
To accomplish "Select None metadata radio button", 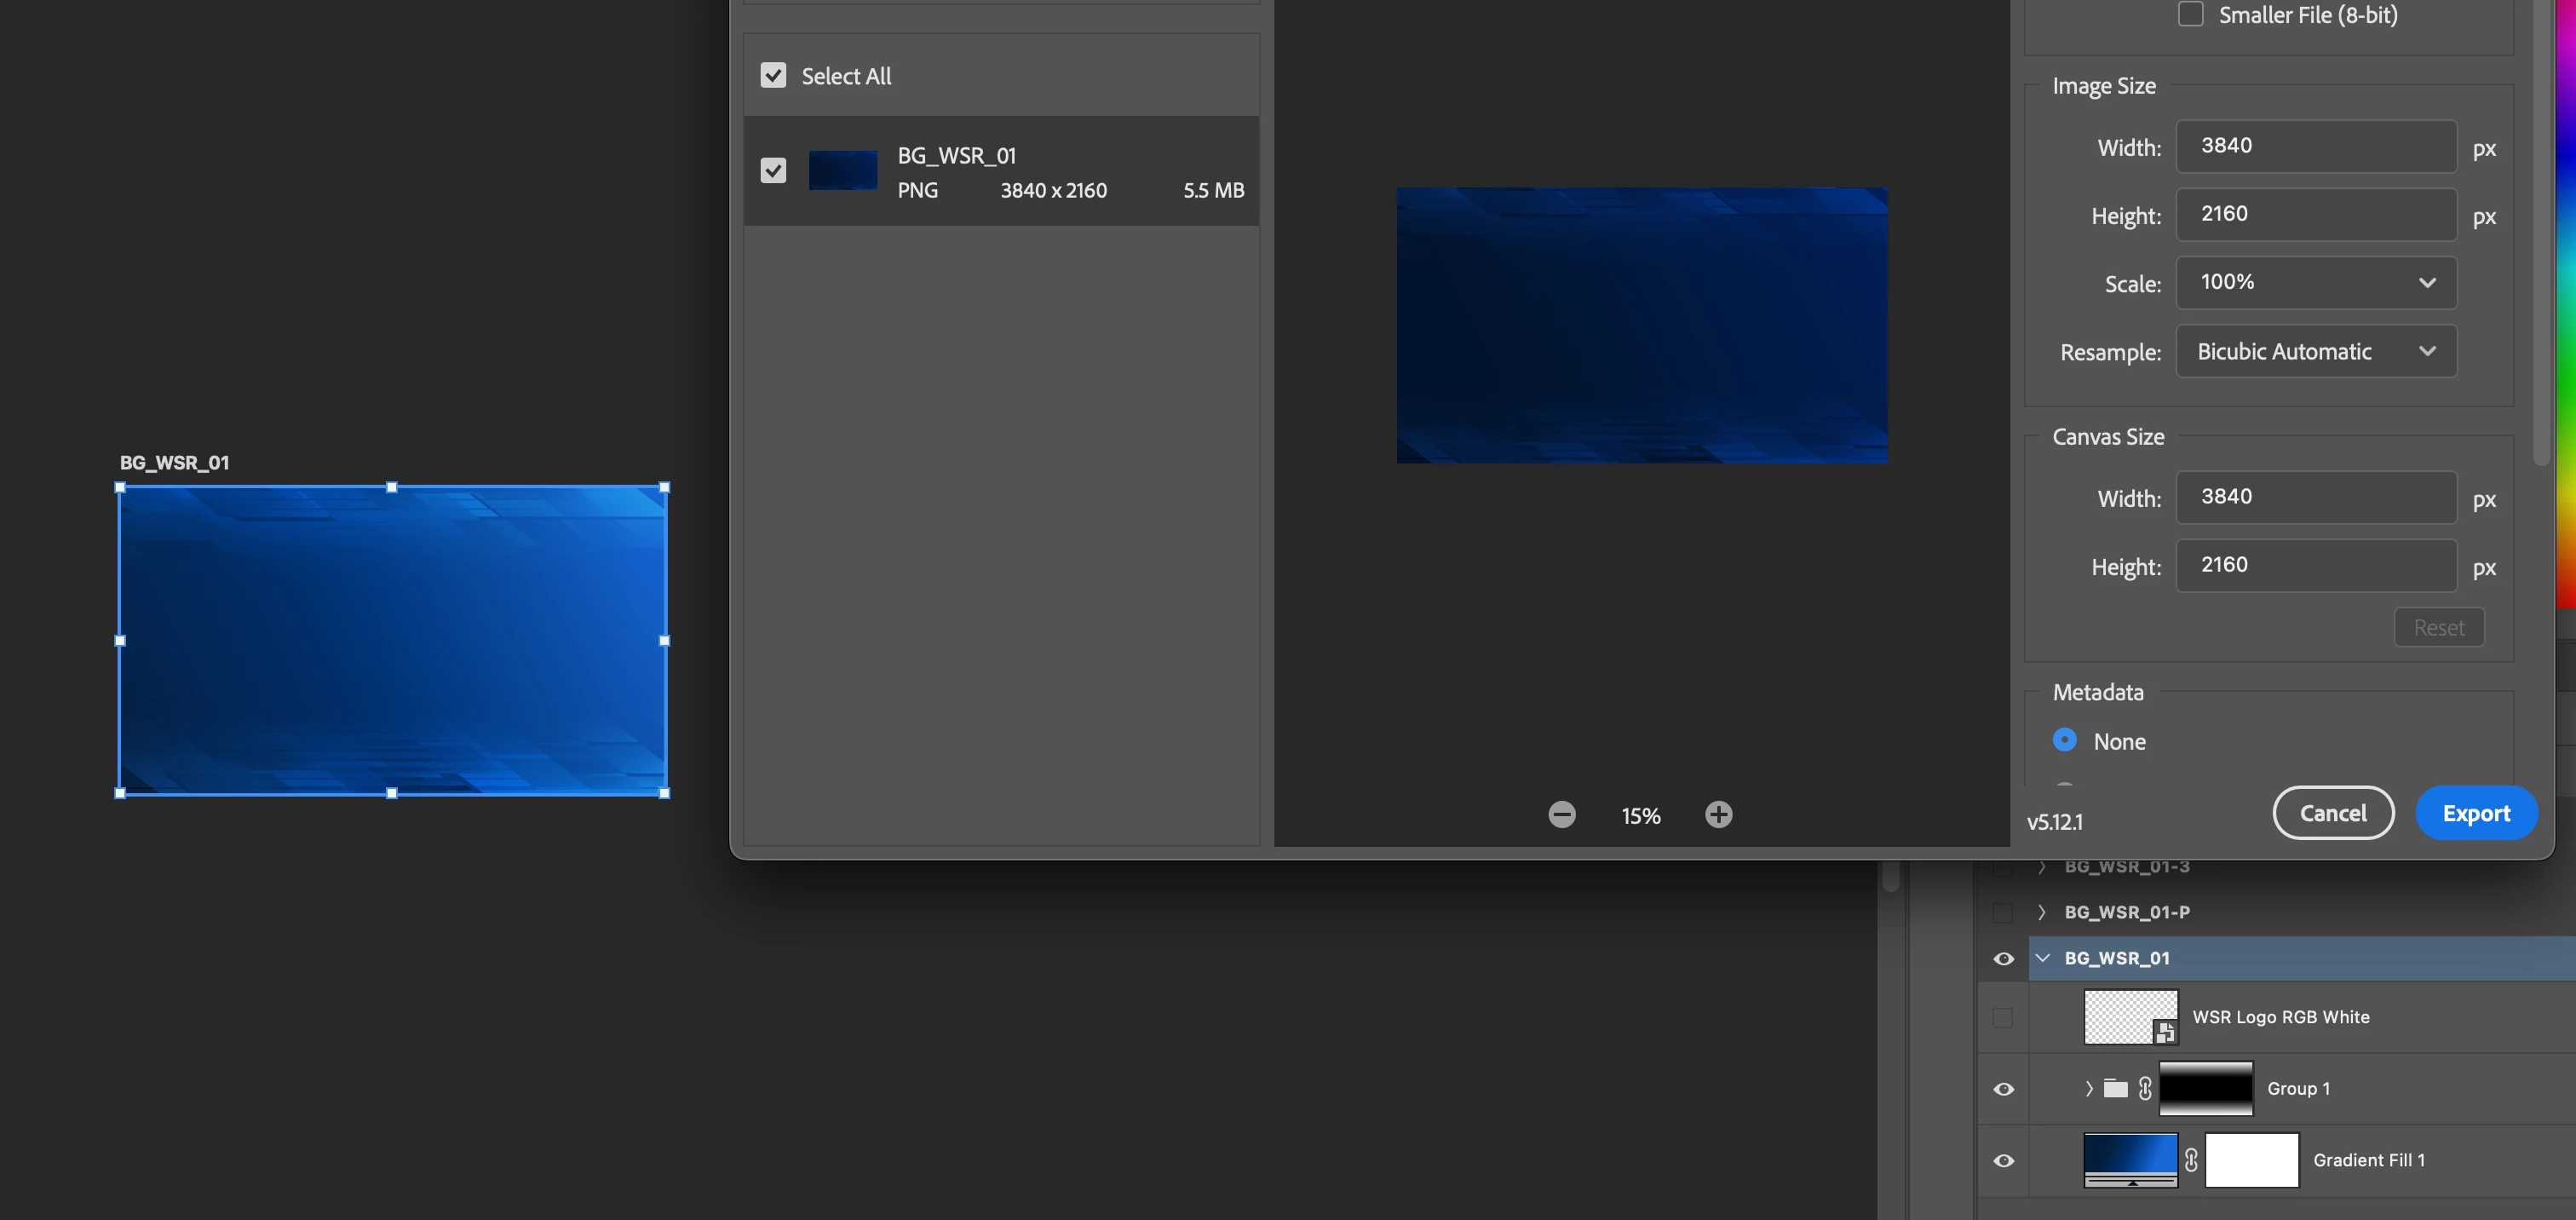I will 2064,740.
